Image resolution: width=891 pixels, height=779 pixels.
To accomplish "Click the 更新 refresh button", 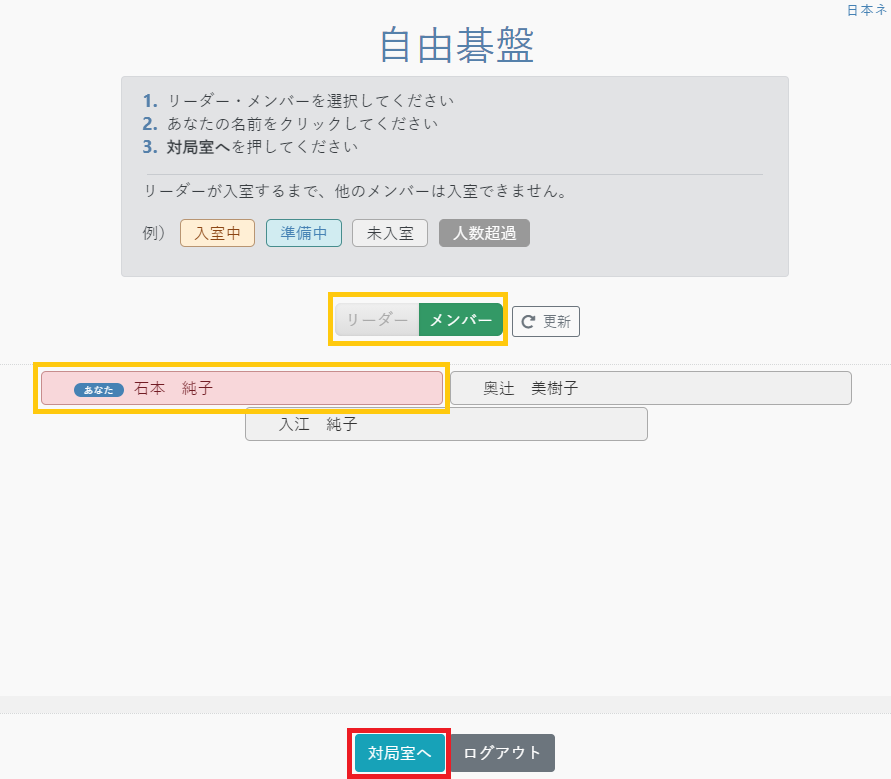I will pos(546,322).
